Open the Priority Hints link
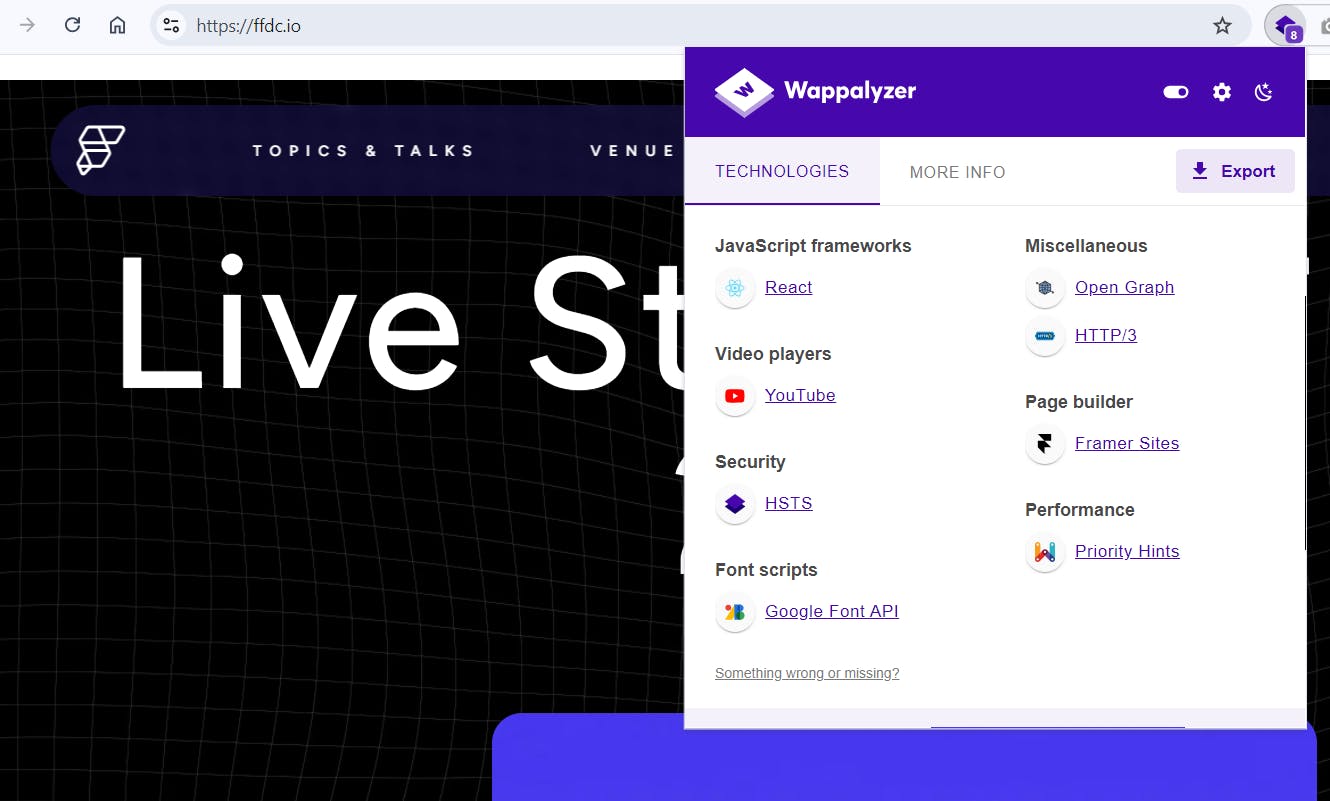 (x=1127, y=551)
